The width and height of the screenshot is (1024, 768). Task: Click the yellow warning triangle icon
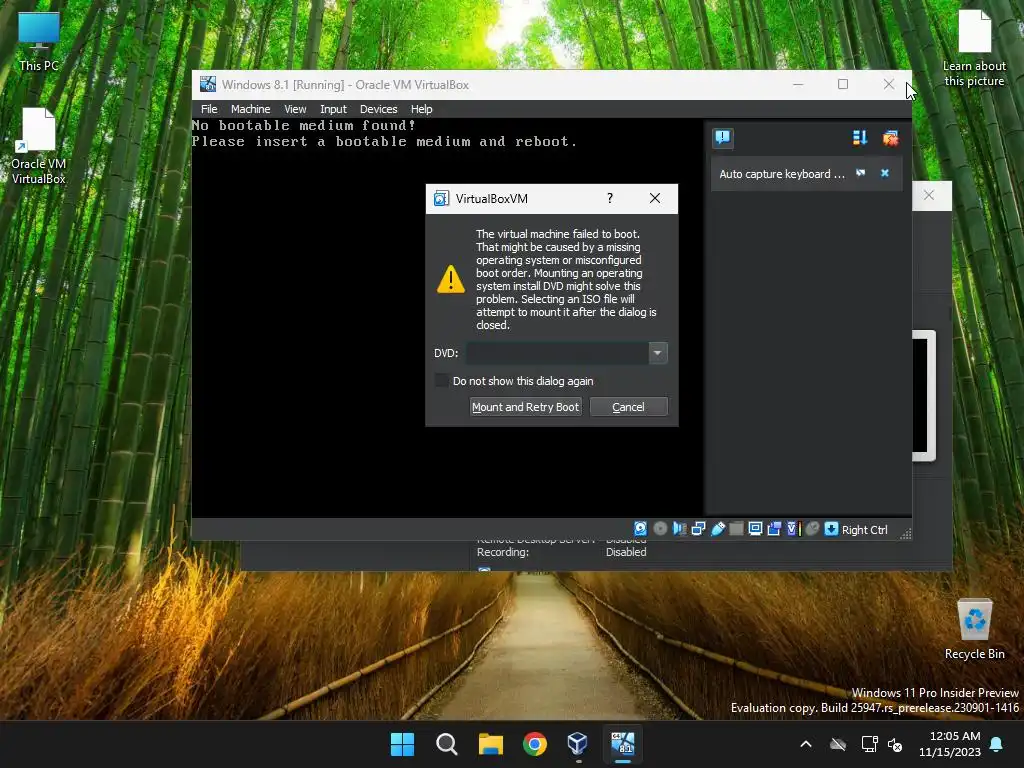(x=451, y=279)
